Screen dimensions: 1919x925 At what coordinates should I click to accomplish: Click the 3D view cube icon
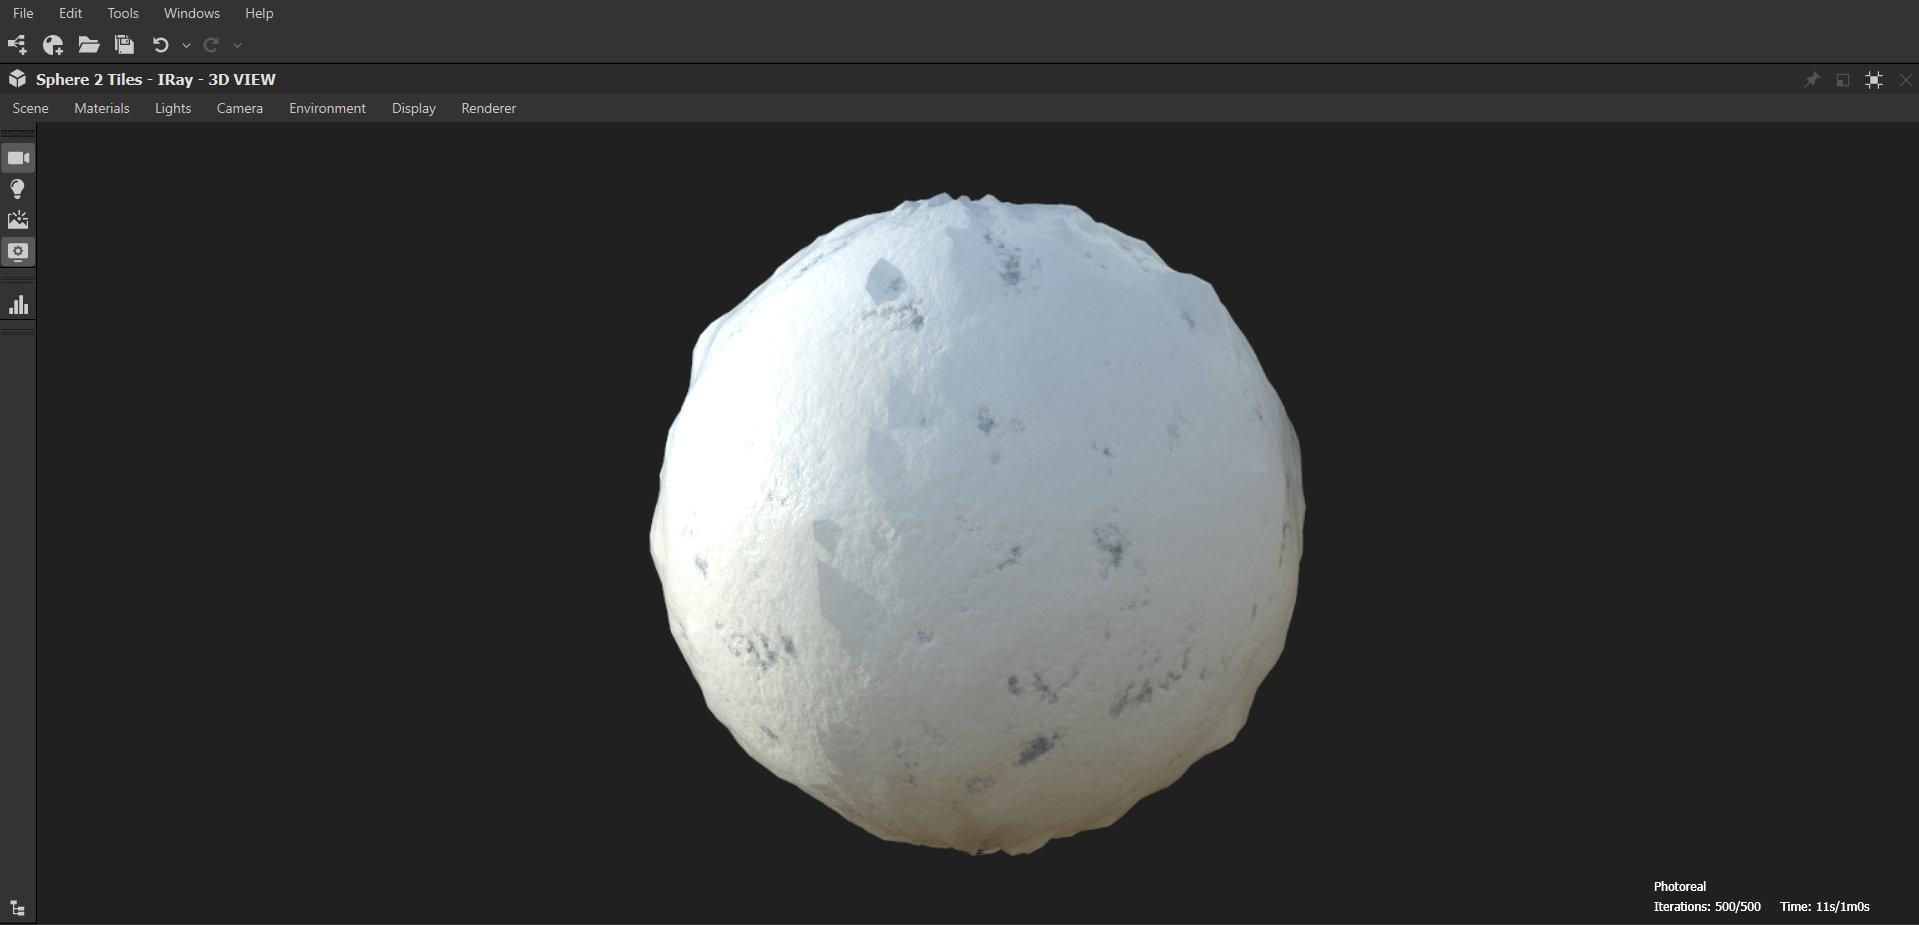[17, 79]
